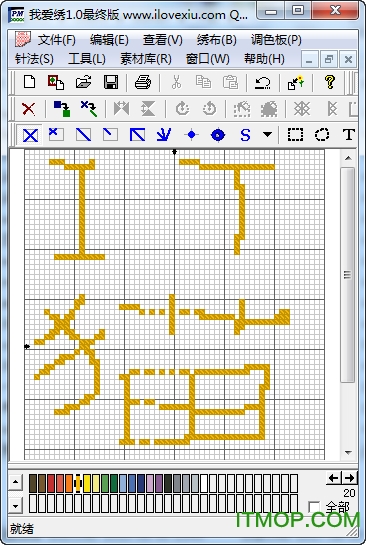This screenshot has height=545, width=366.
Task: Open help via yellow question mark icon
Action: (330, 82)
